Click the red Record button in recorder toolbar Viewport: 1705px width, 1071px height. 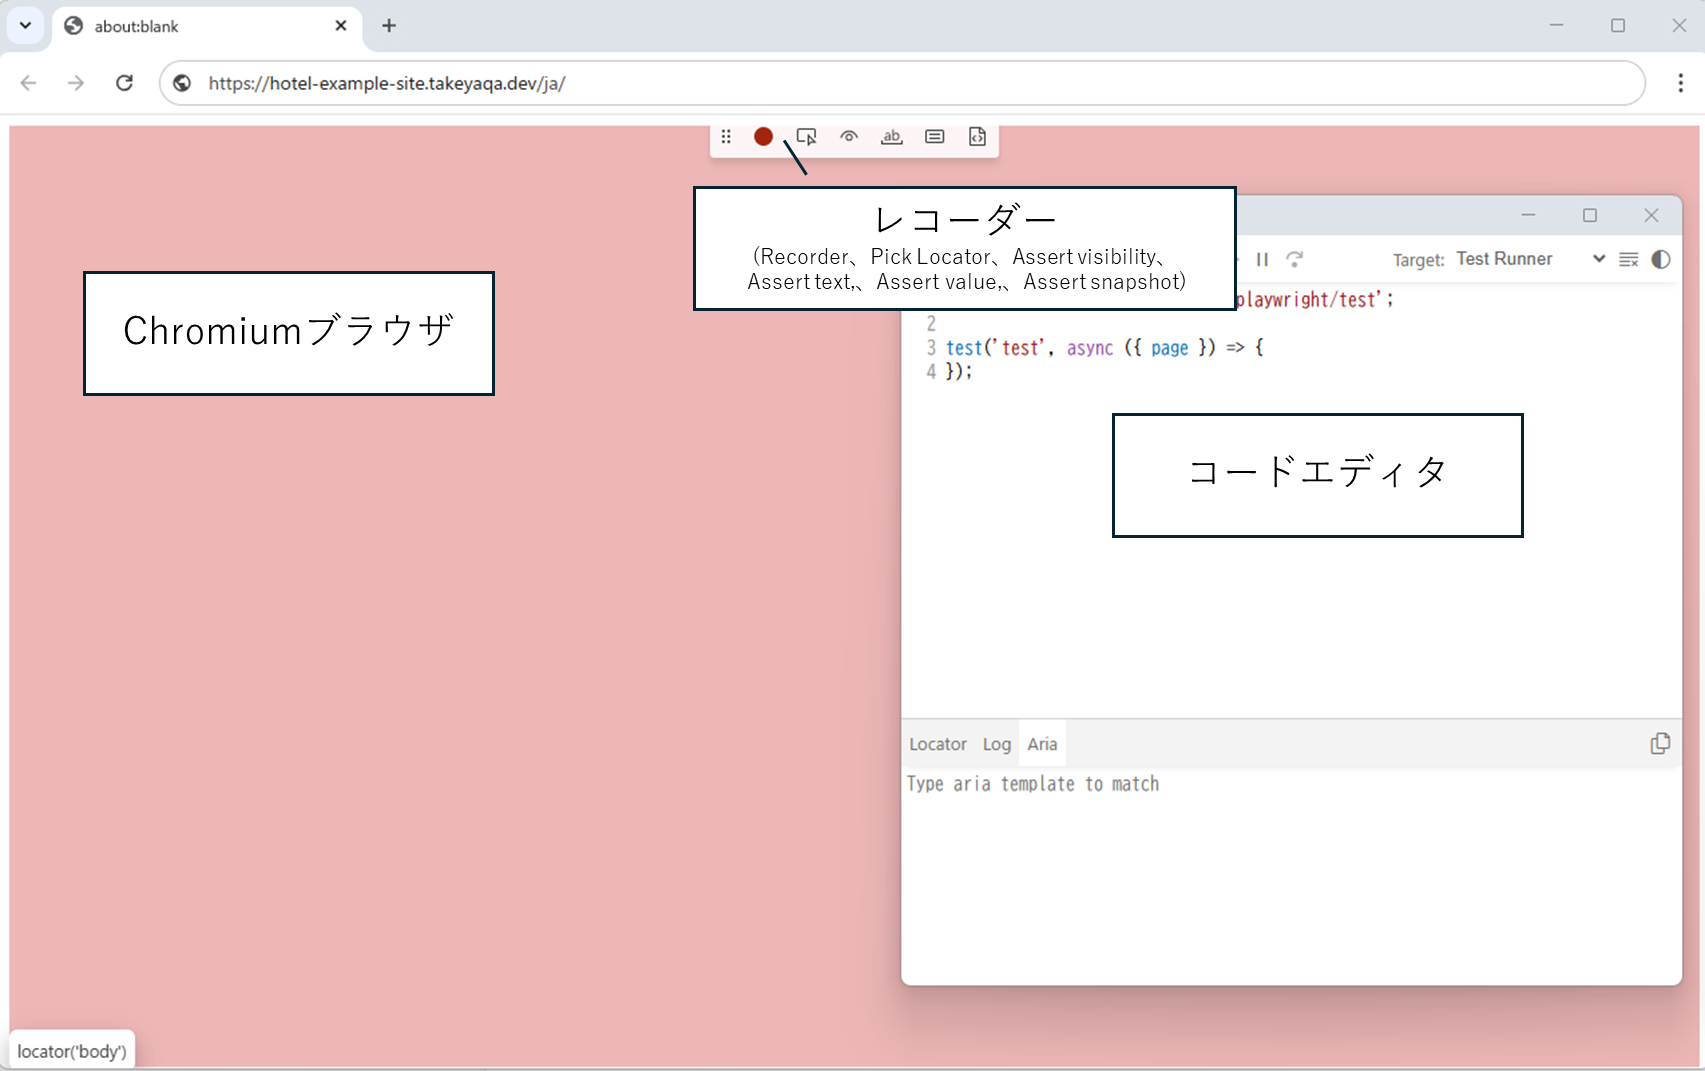coord(763,137)
